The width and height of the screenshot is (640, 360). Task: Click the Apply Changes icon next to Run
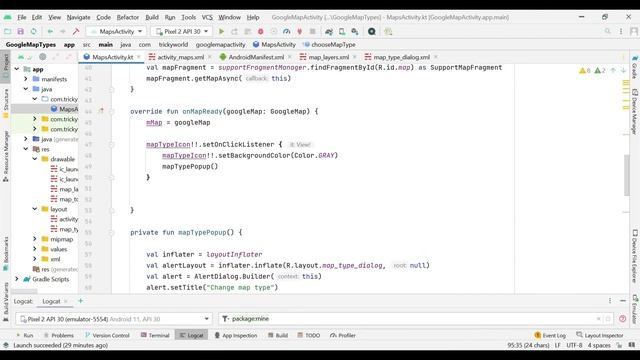(x=234, y=31)
